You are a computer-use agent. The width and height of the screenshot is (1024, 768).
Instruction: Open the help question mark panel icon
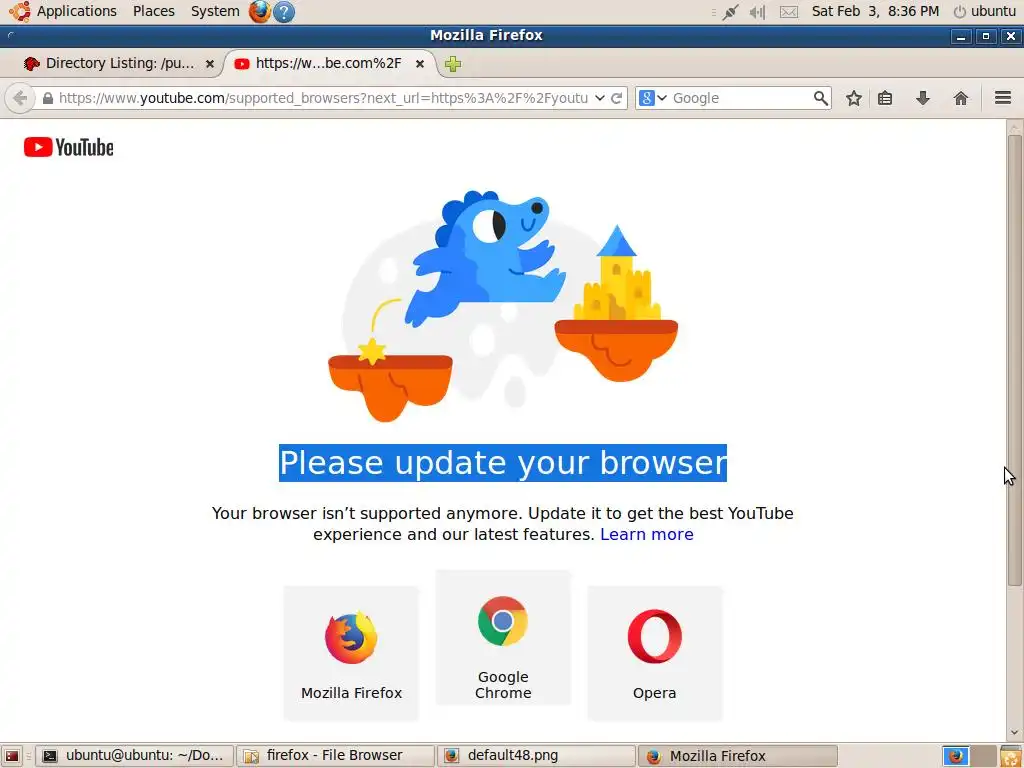click(x=283, y=11)
